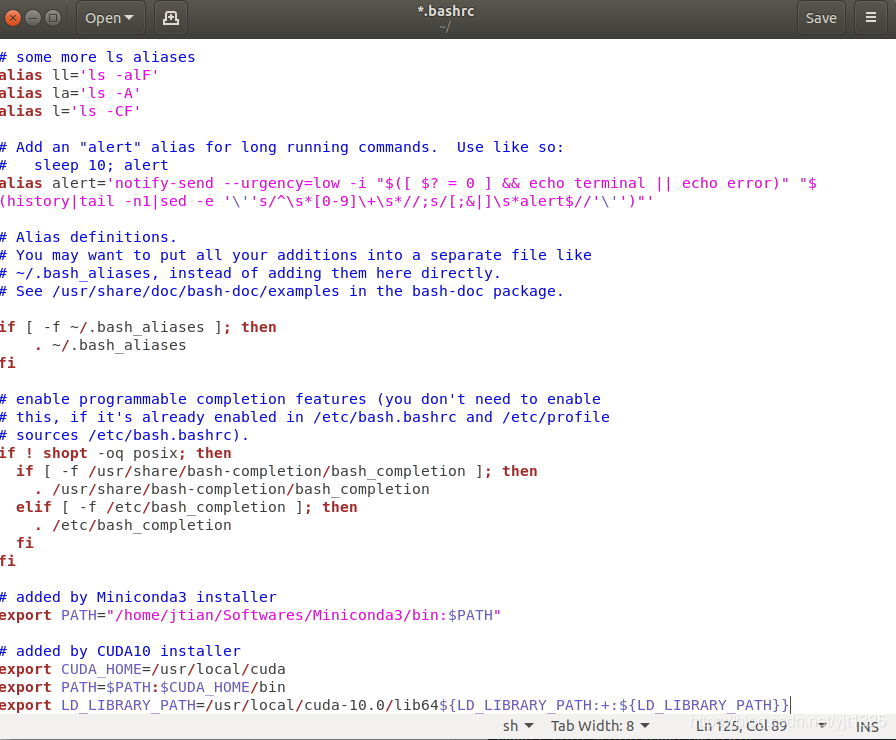This screenshot has width=896, height=740.
Task: Save the .bashrc file
Action: coord(821,18)
